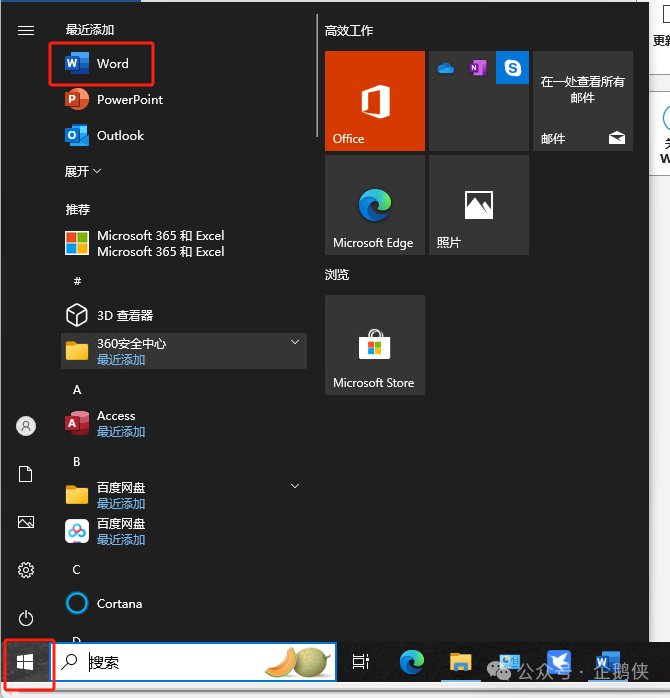Click the letter C section header
Screen dimensions: 670x698
(x=77, y=570)
